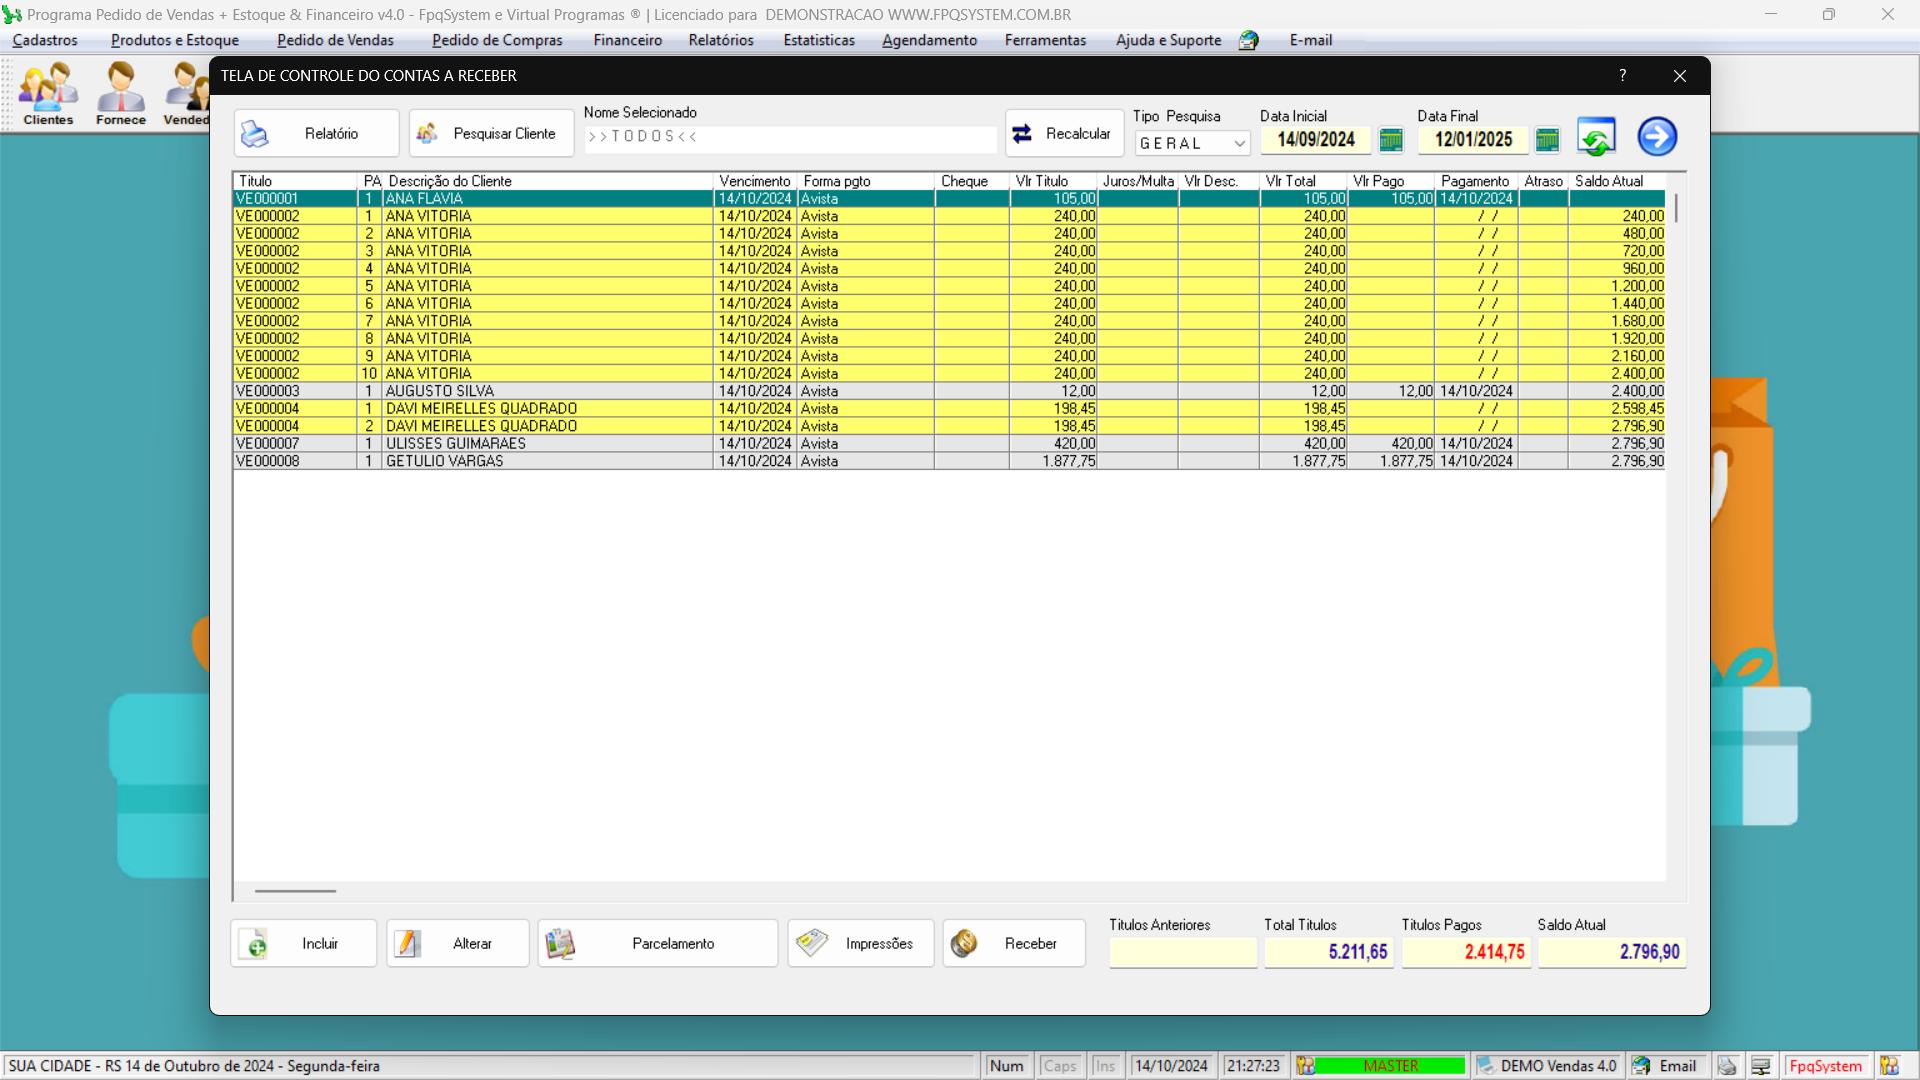Open the Data Inicial calendar icon

click(1391, 140)
